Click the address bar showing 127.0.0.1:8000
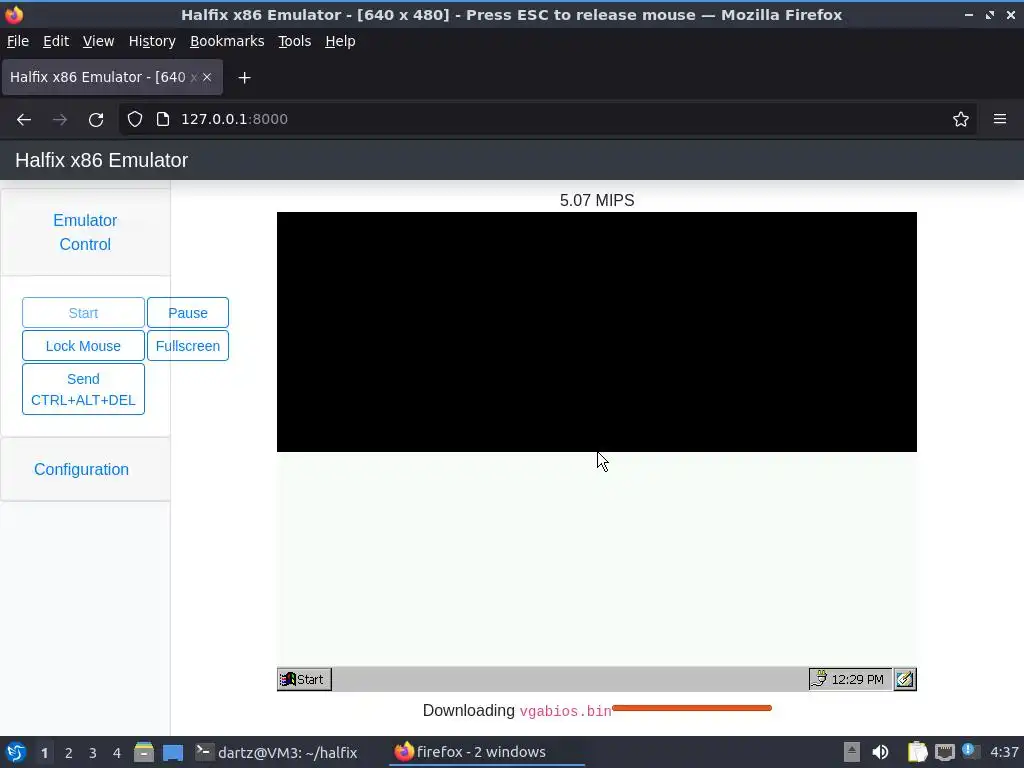This screenshot has height=768, width=1024. [549, 119]
